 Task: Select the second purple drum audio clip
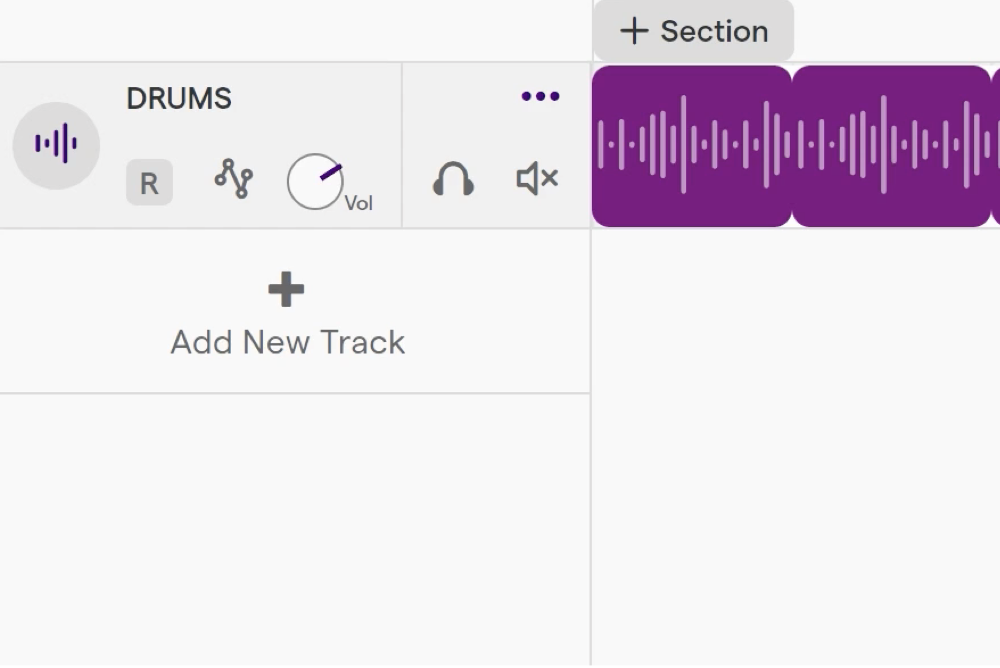coord(892,146)
